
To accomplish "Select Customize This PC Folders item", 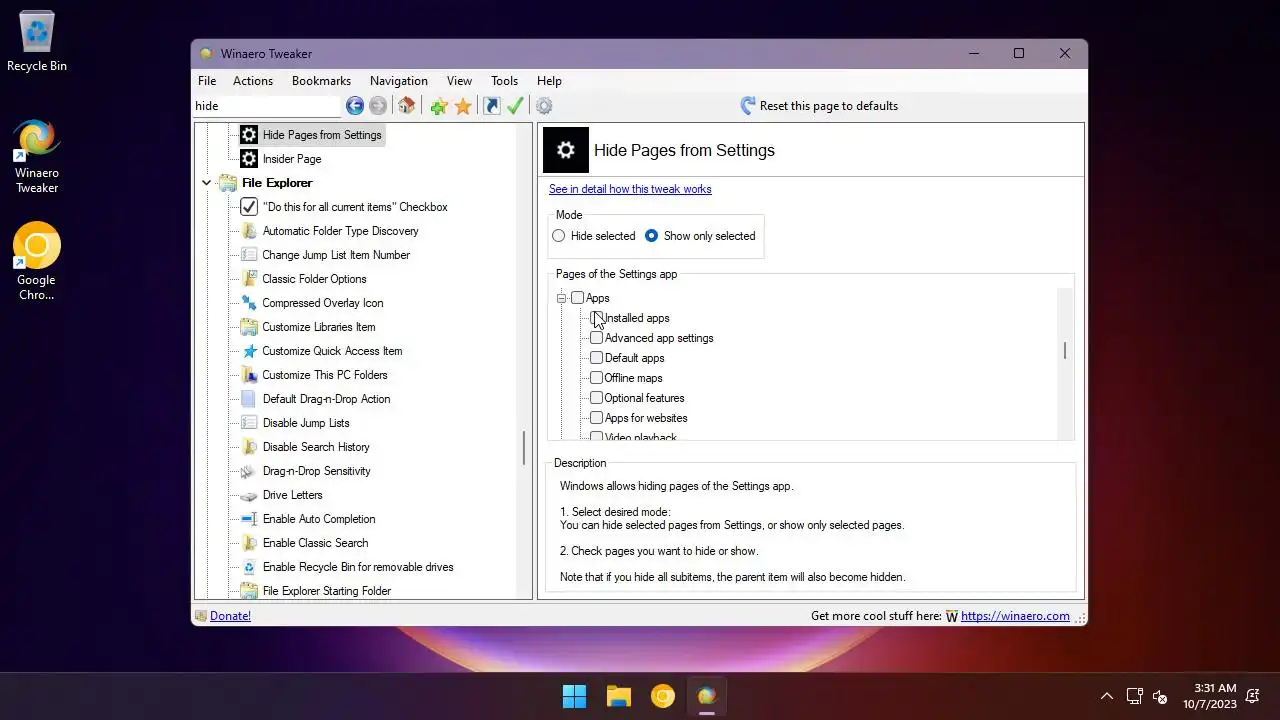I will (x=325, y=375).
